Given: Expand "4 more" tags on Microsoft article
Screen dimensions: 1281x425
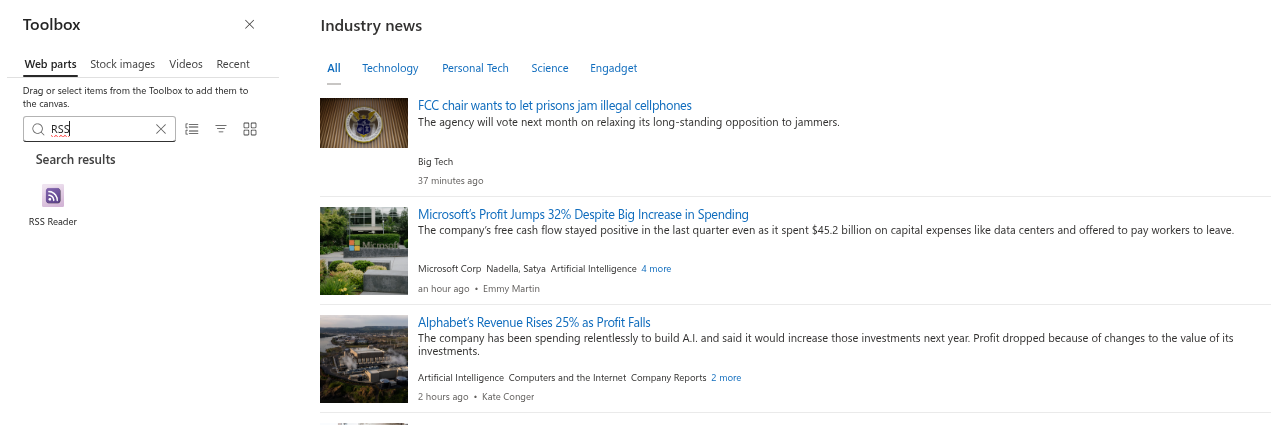Looking at the screenshot, I should click(x=656, y=269).
